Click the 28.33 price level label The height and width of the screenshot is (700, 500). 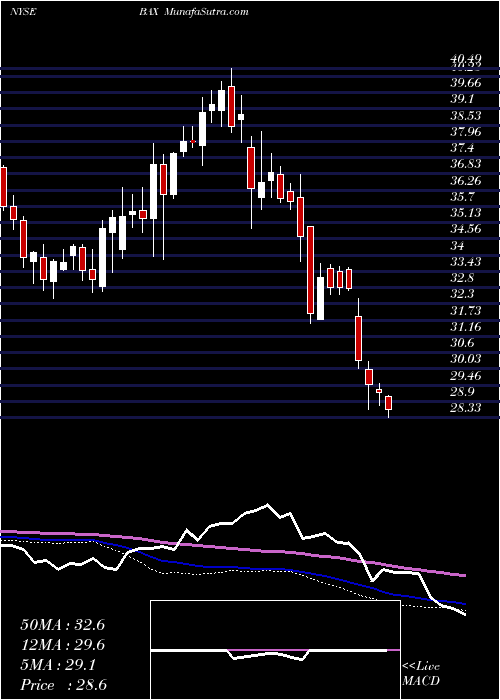[x=466, y=408]
